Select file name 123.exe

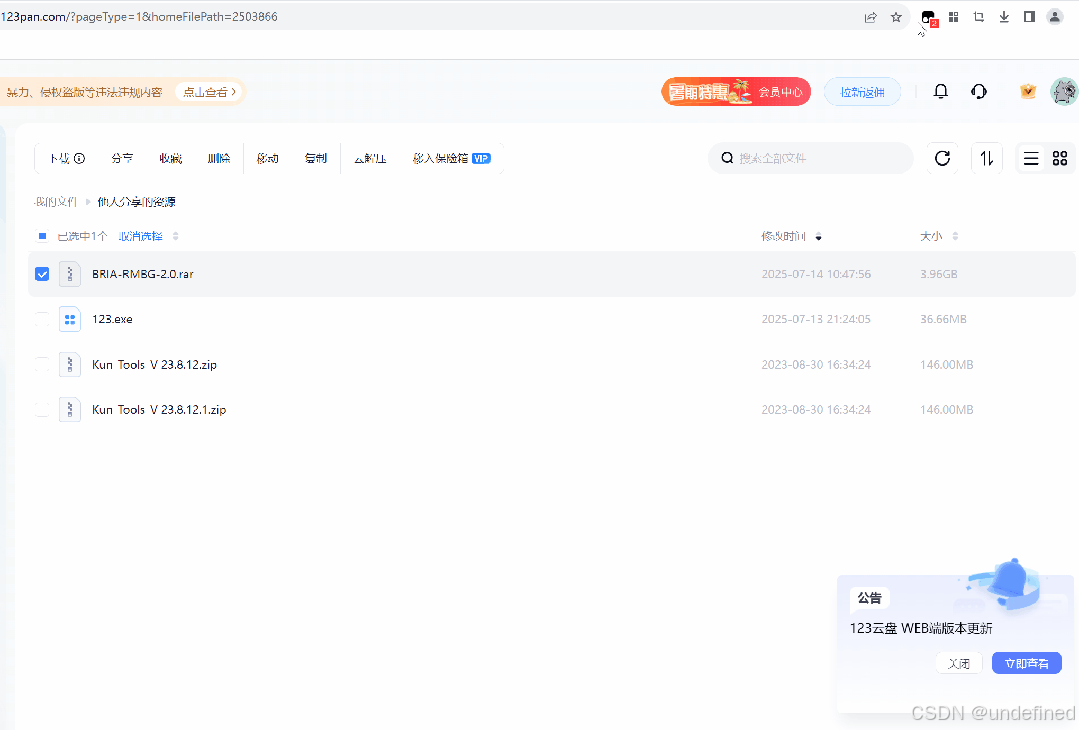[x=112, y=319]
